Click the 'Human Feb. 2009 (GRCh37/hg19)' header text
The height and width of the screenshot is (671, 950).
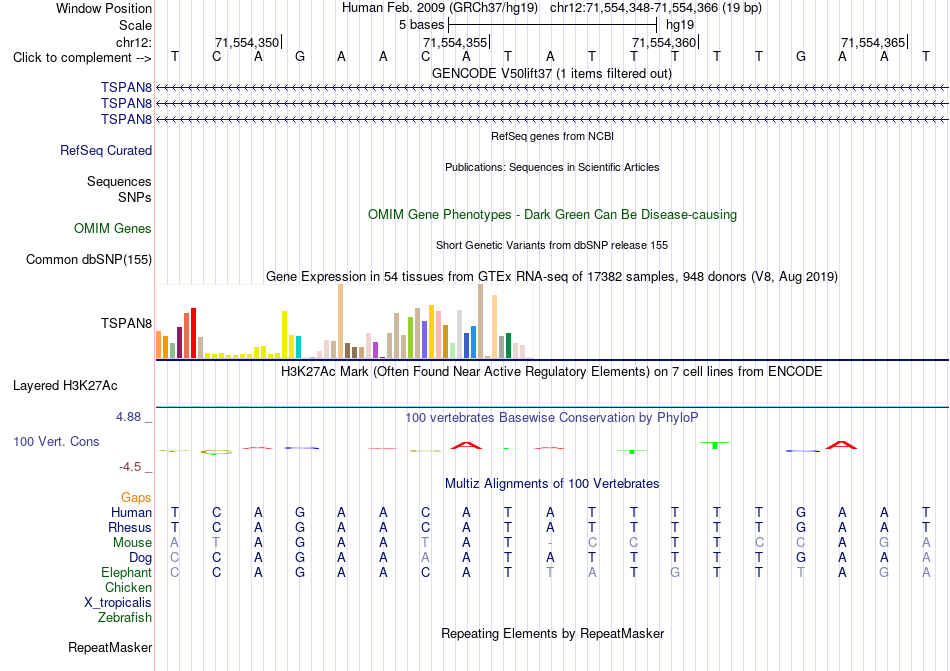click(440, 8)
